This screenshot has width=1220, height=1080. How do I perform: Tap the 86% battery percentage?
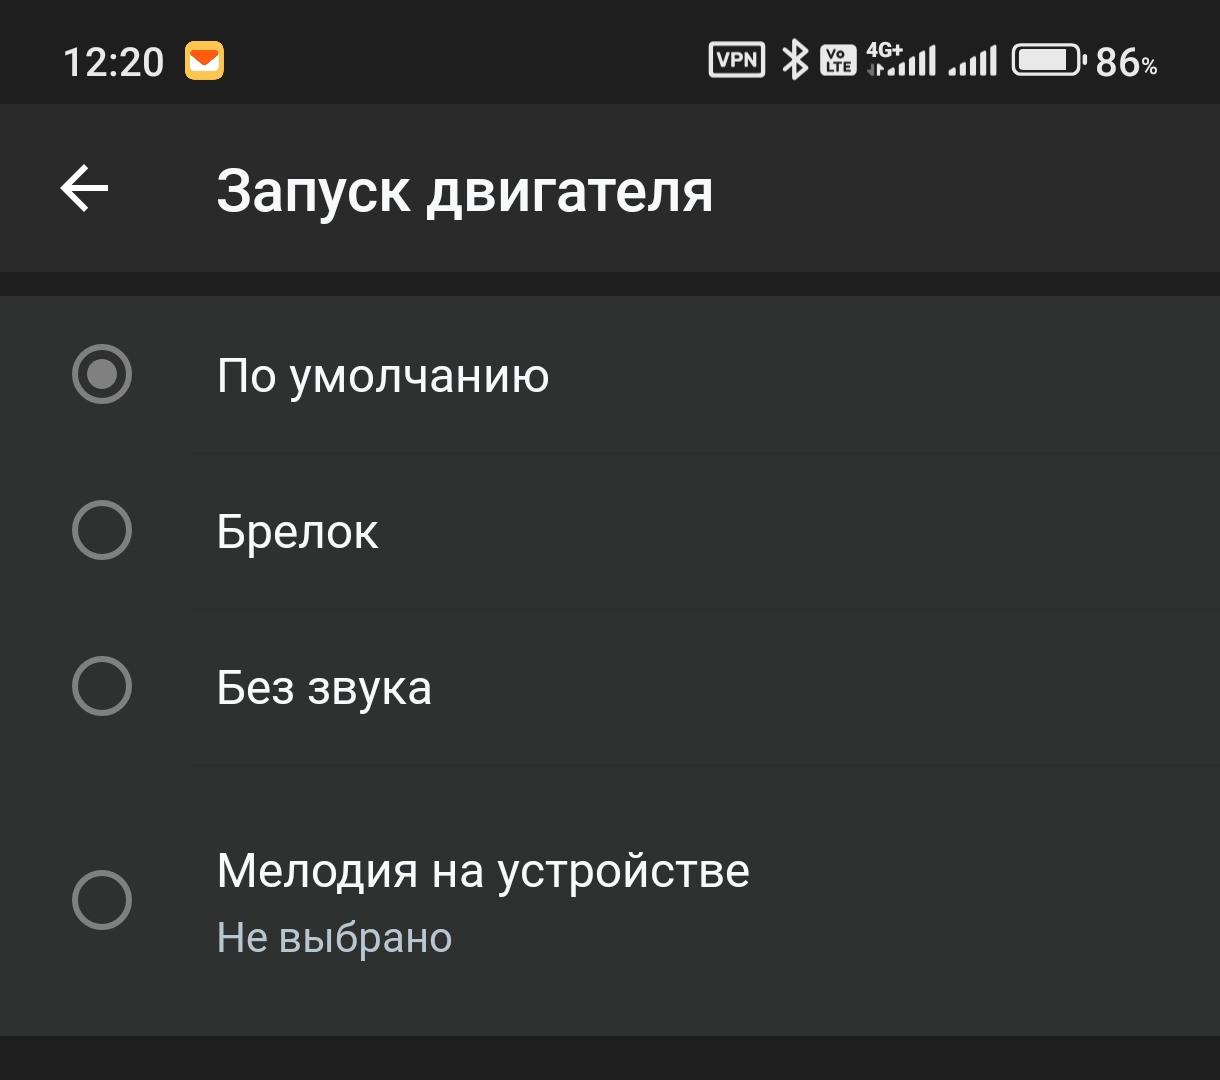(x=1126, y=62)
